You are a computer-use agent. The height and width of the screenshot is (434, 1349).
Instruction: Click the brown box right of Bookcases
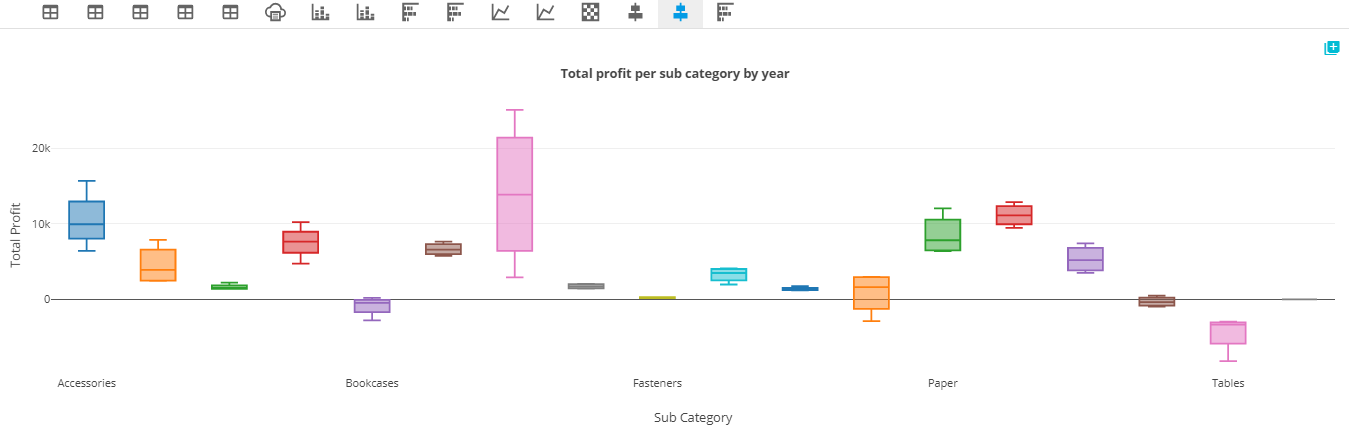tap(443, 249)
